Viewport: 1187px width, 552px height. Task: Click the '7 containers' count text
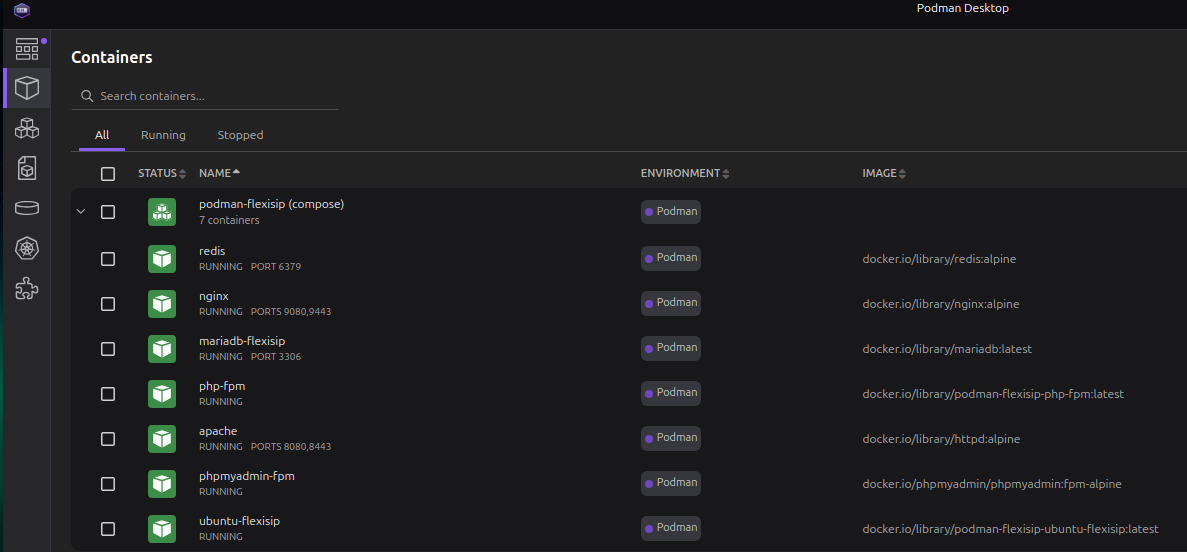coord(229,220)
